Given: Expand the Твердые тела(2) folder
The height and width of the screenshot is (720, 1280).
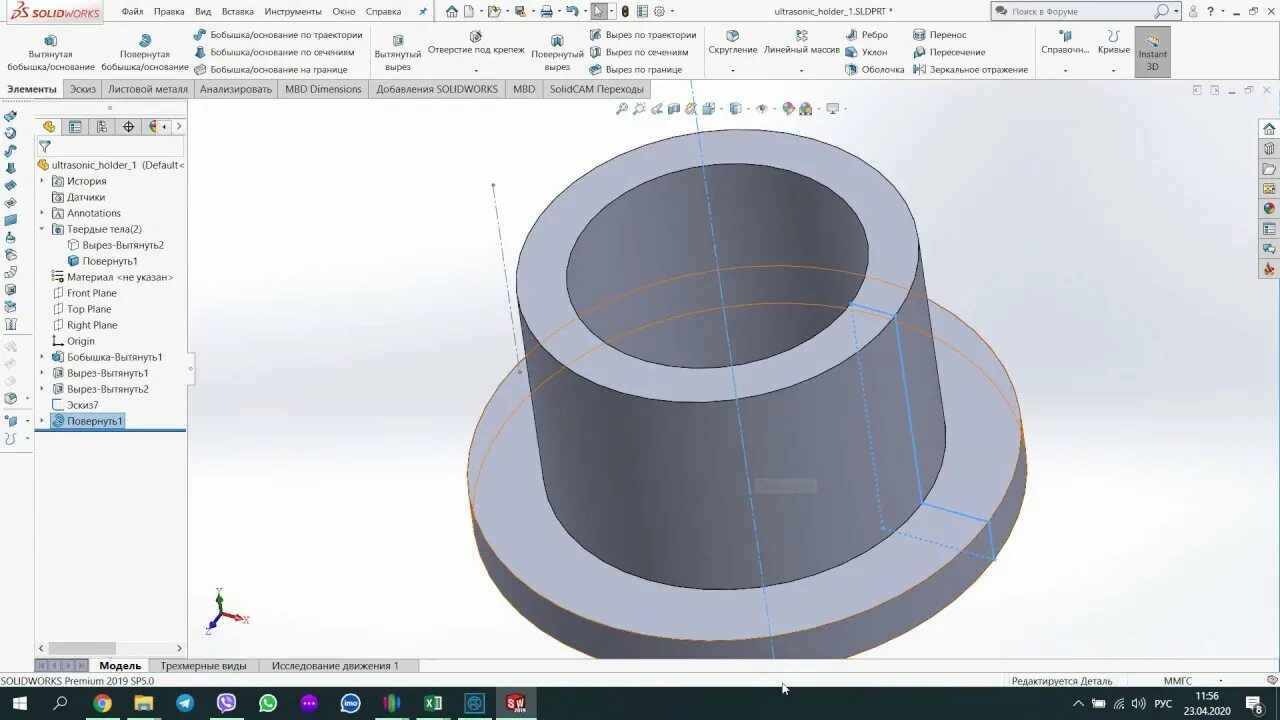Looking at the screenshot, I should [x=39, y=228].
